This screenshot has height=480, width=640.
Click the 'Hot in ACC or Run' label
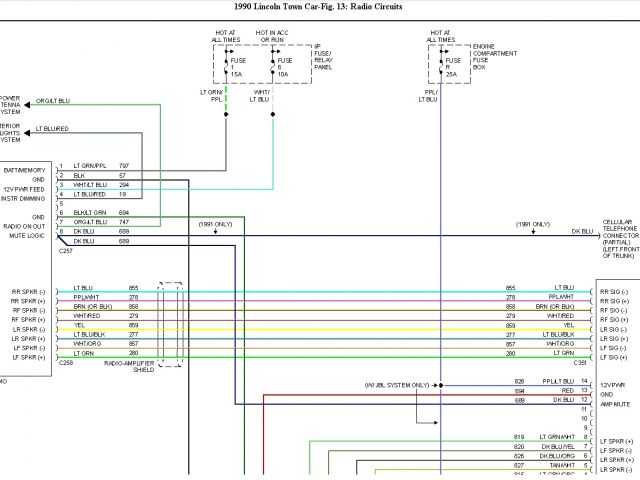click(x=273, y=37)
